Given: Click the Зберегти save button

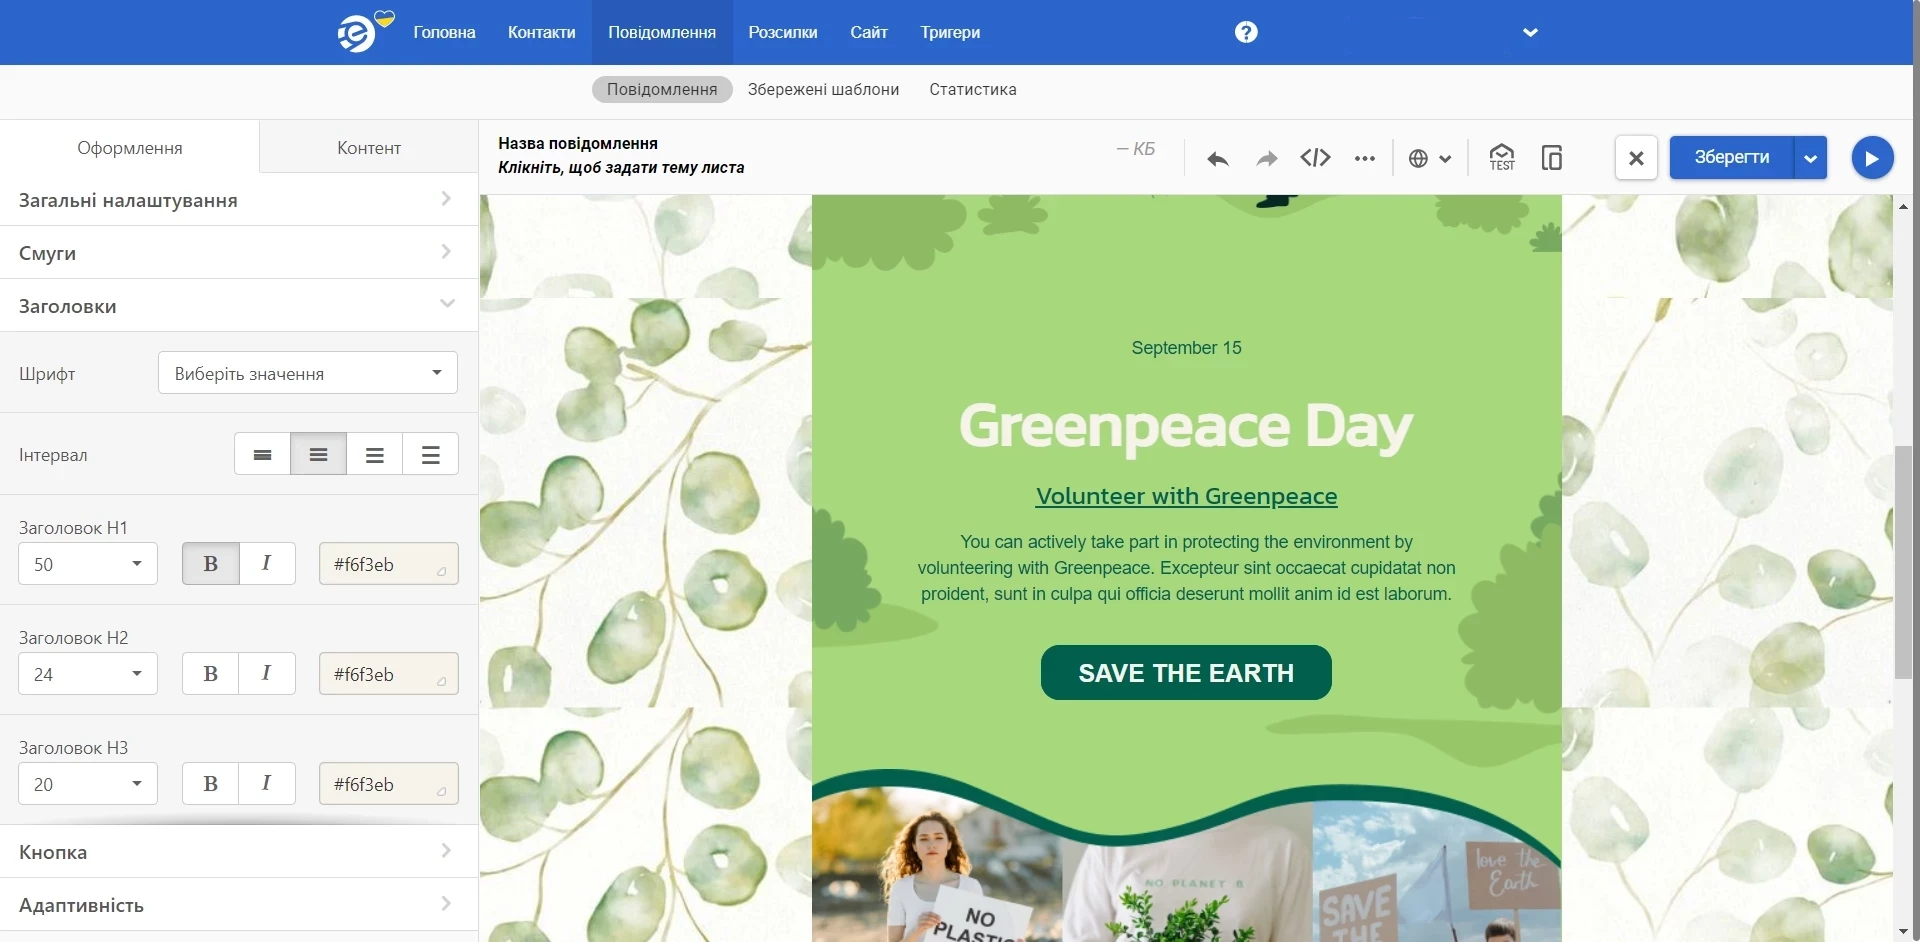Looking at the screenshot, I should [1732, 158].
